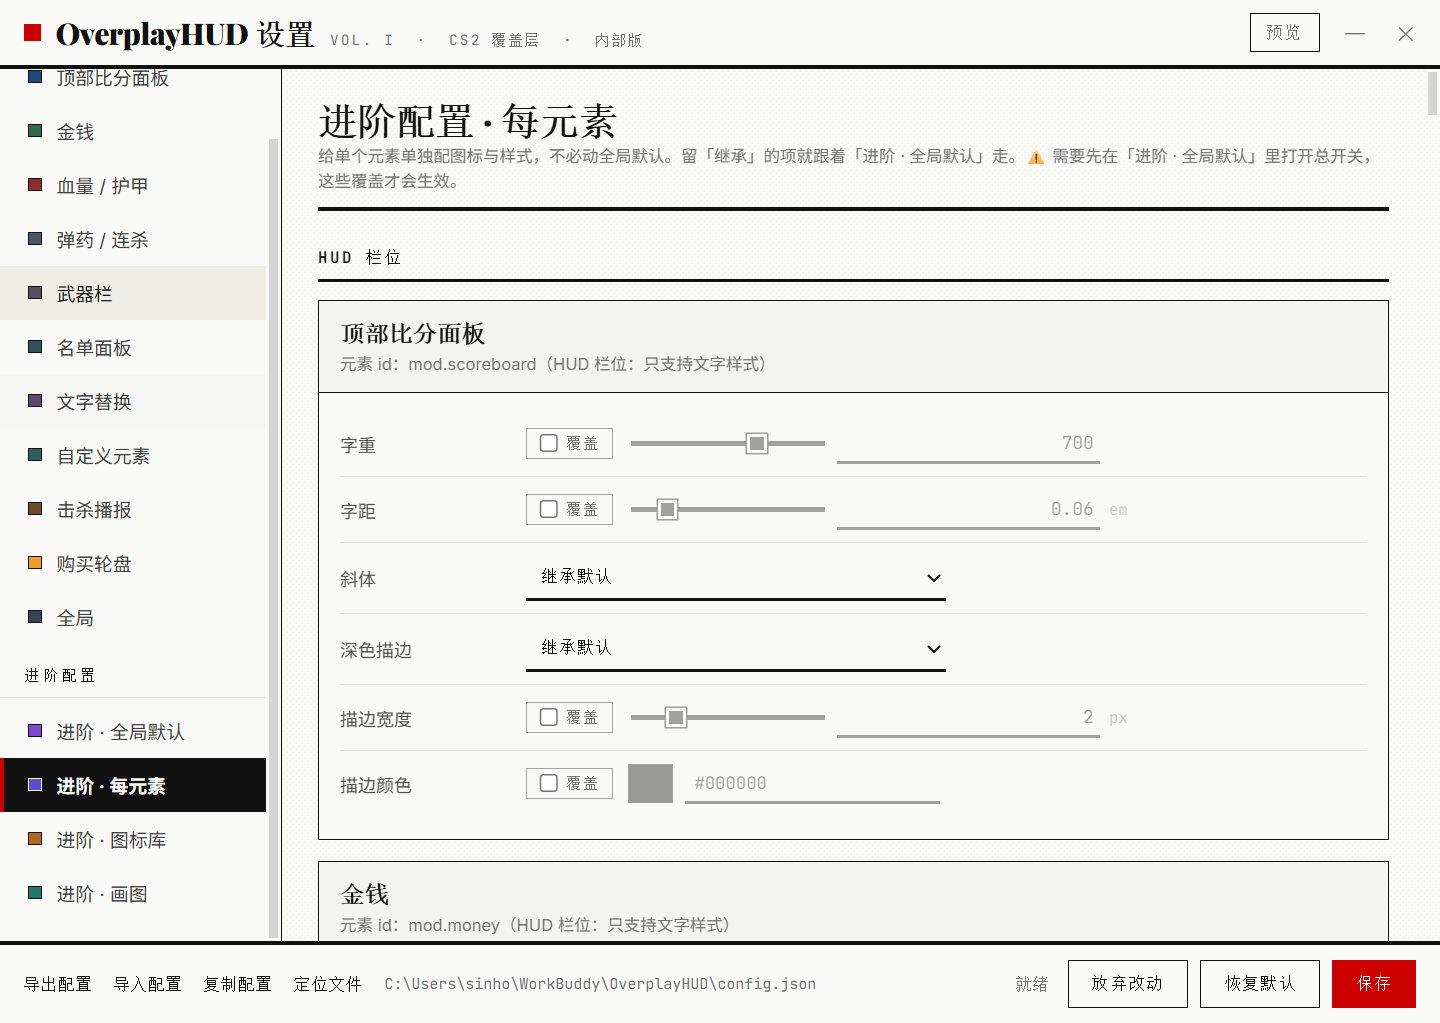Viewport: 1440px width, 1023px height.
Task: Enable the 字距 override checkbox
Action: pyautogui.click(x=549, y=509)
